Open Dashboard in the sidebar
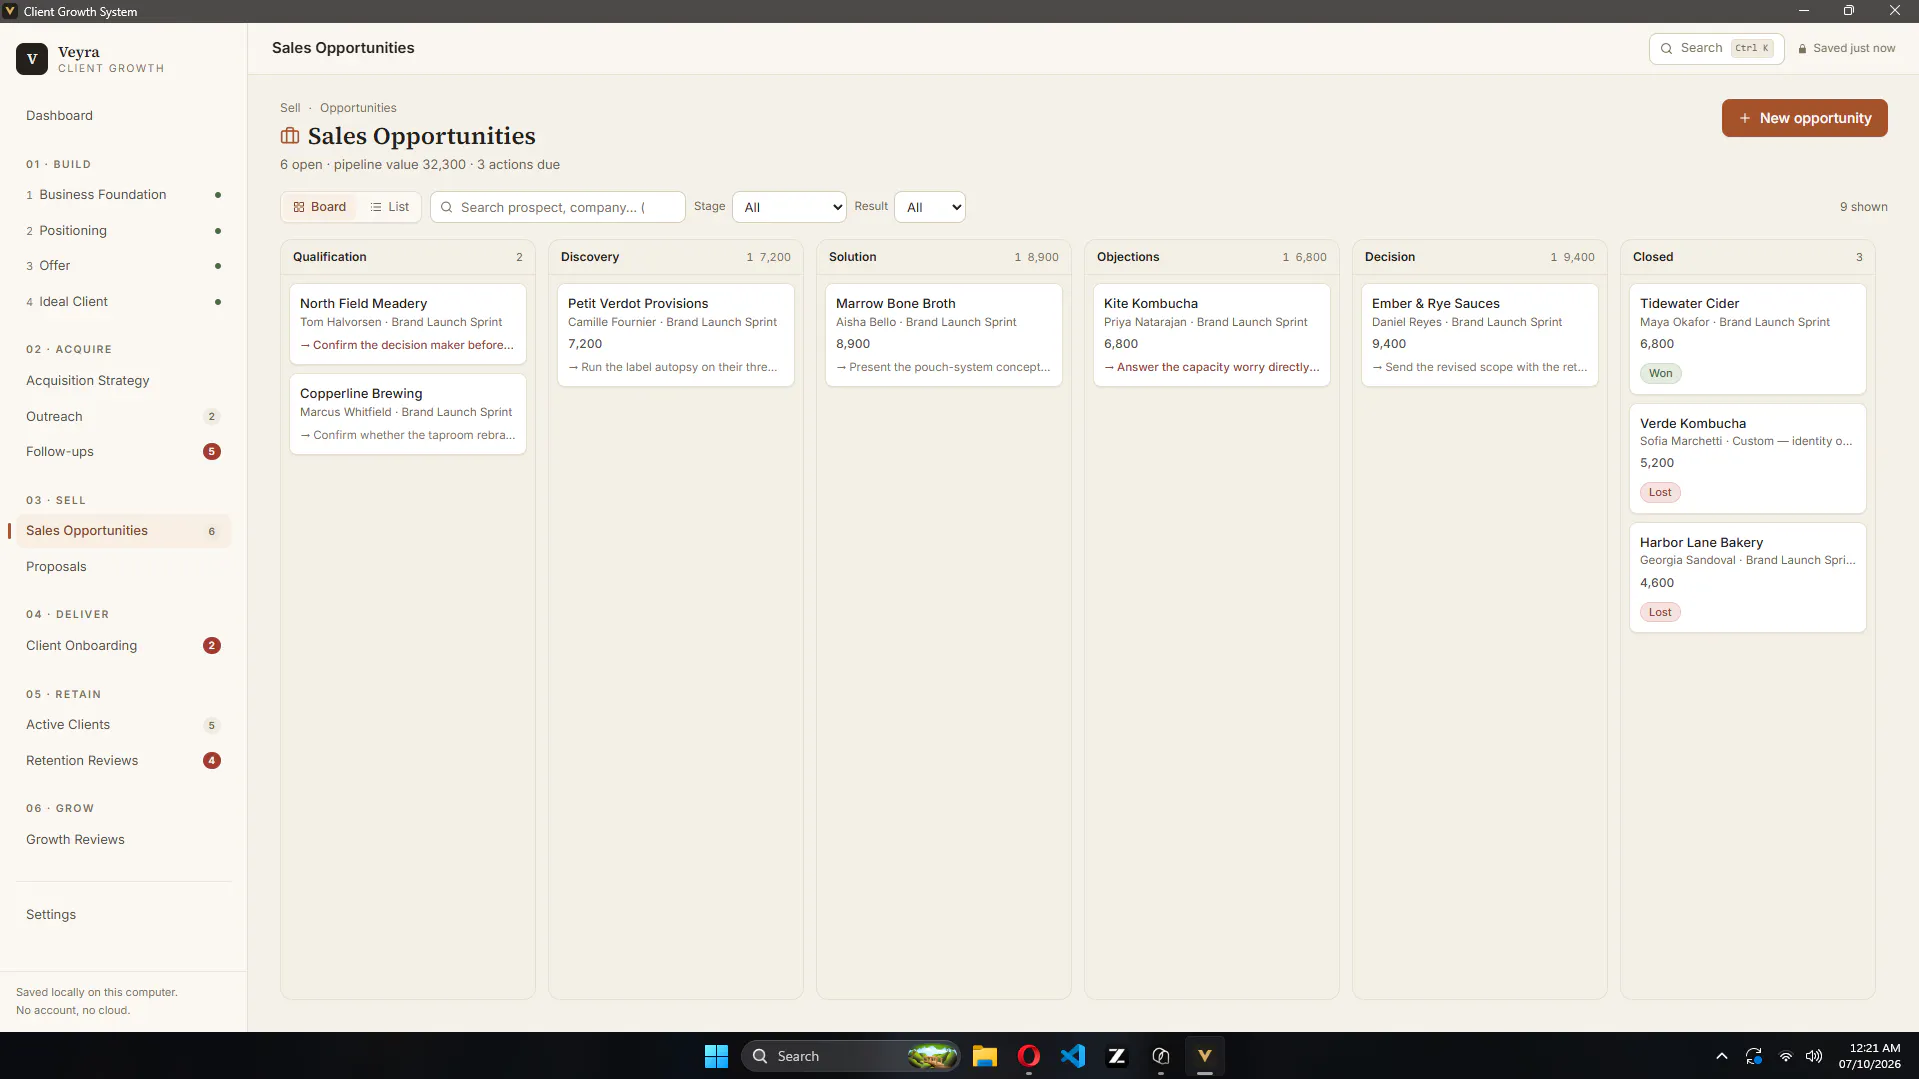 pos(59,116)
